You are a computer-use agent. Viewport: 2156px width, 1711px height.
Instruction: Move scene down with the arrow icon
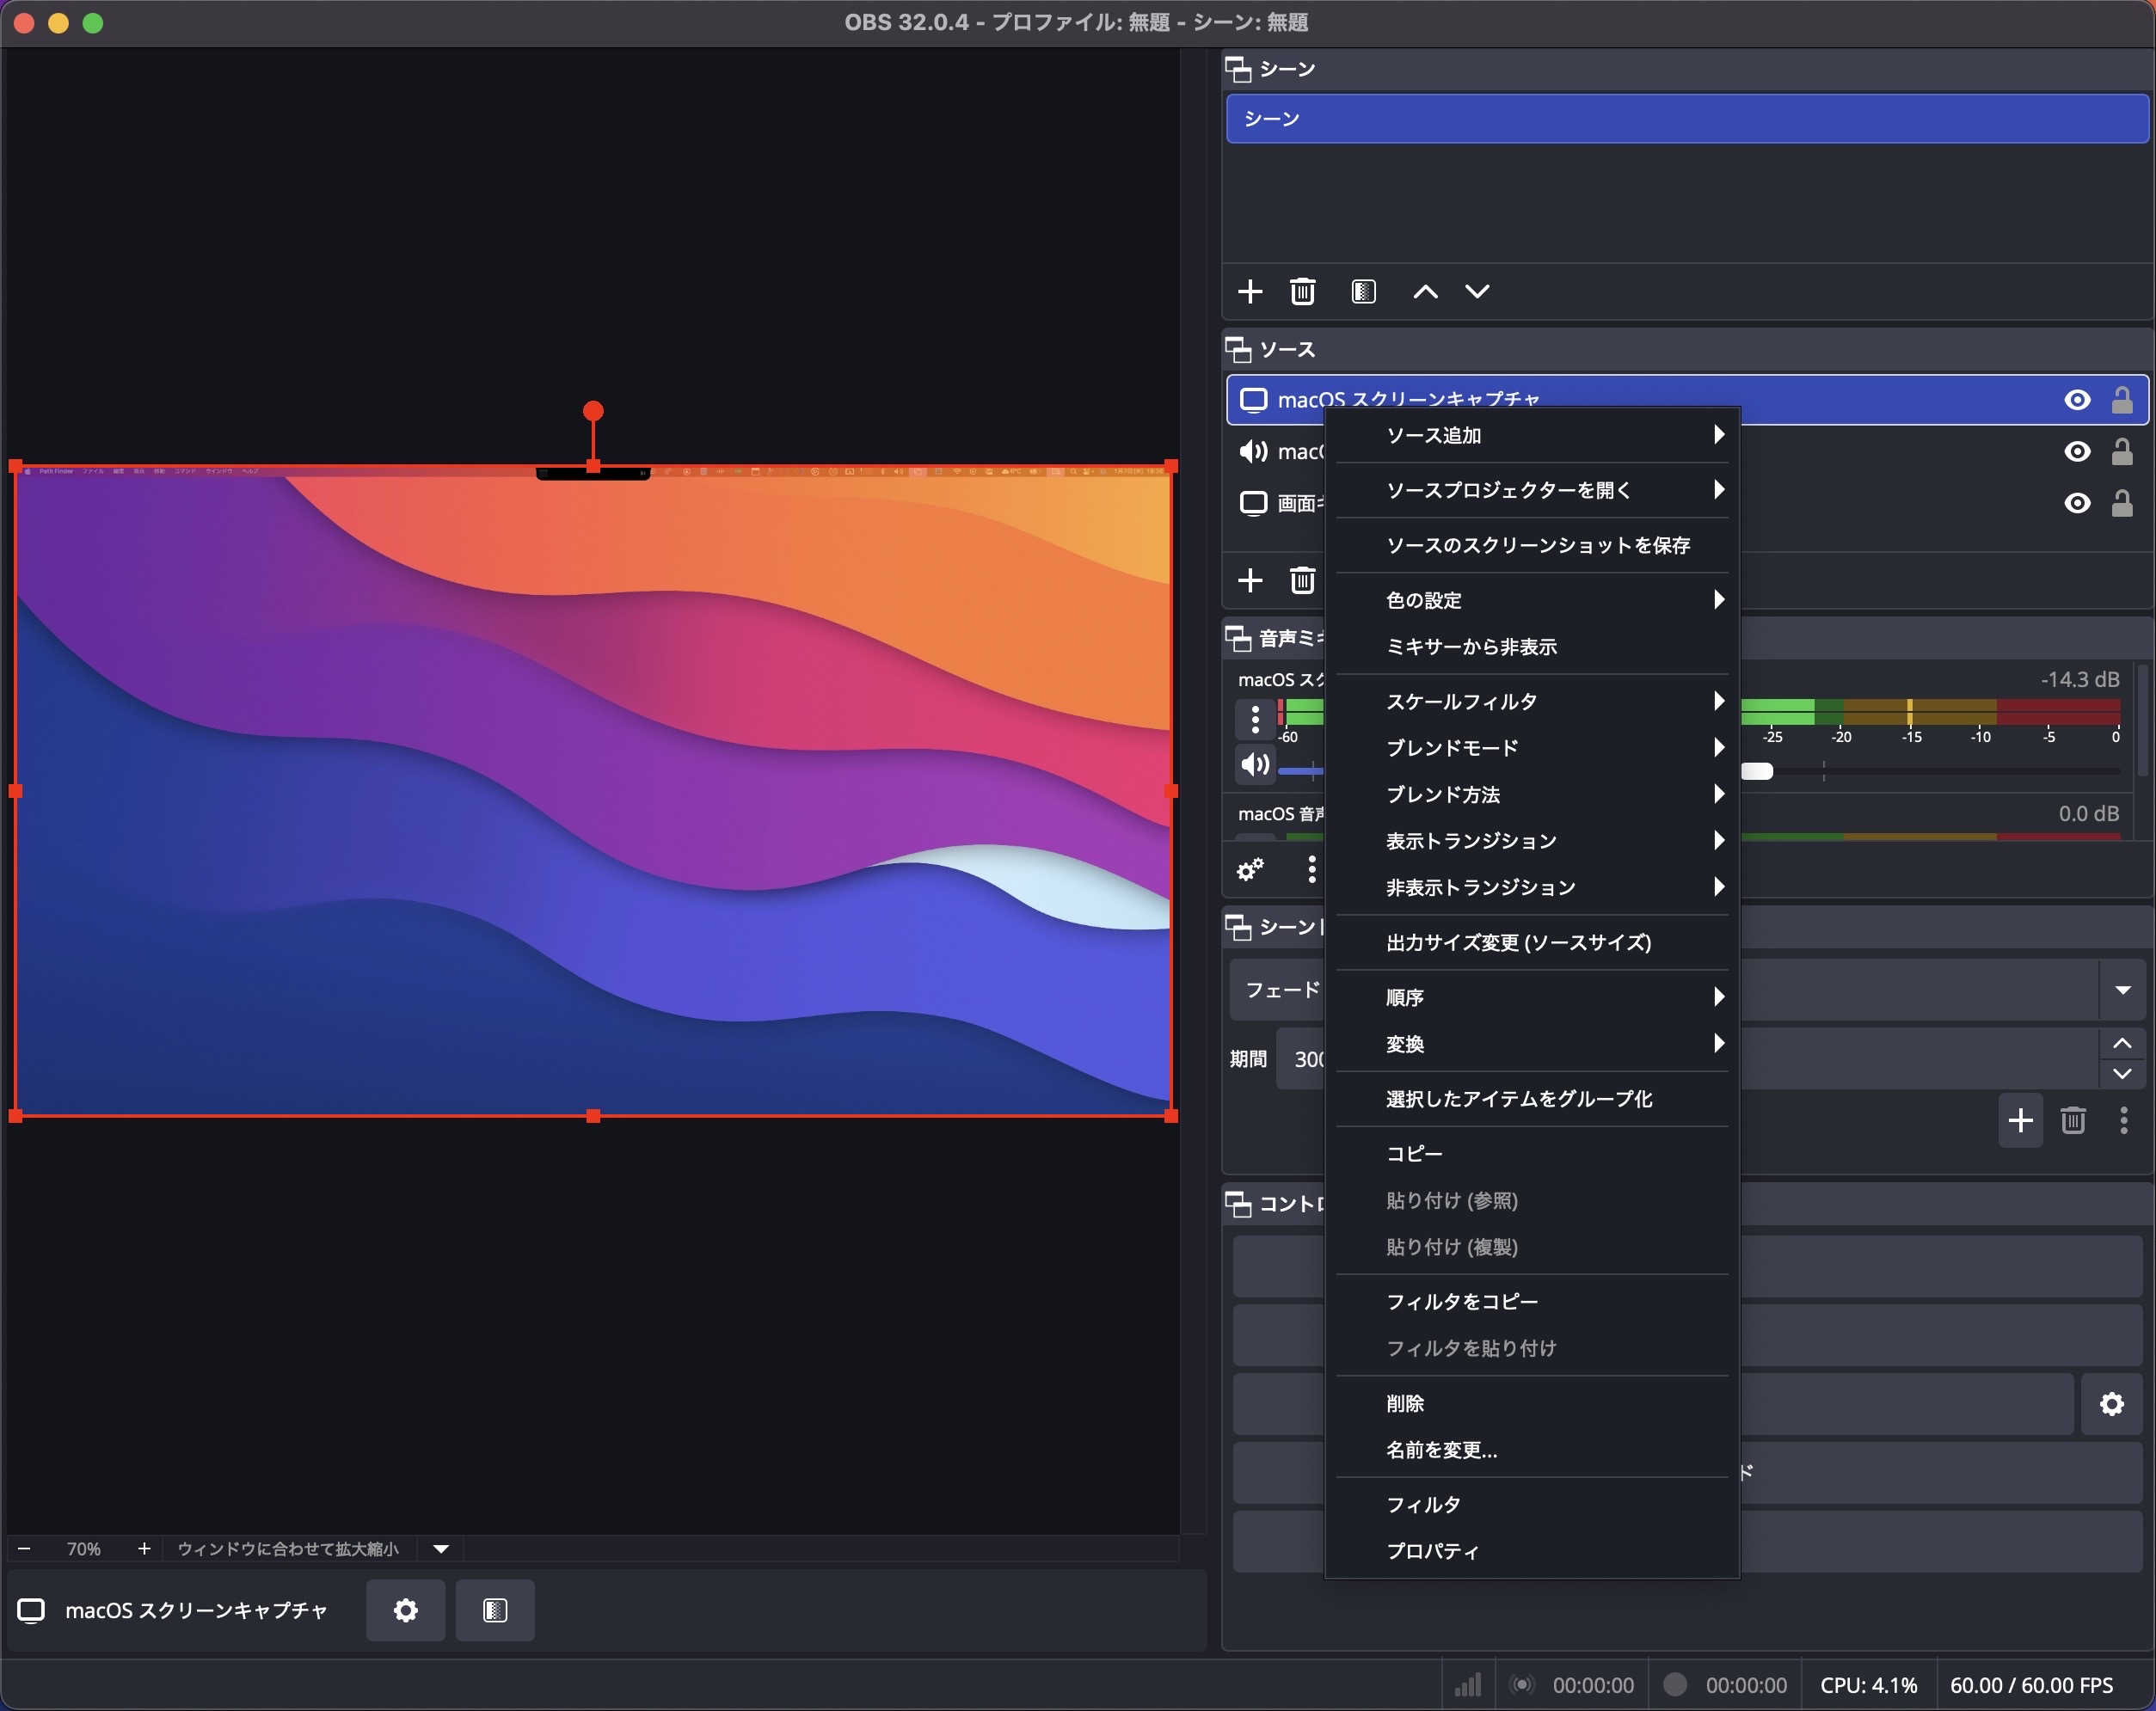1477,291
